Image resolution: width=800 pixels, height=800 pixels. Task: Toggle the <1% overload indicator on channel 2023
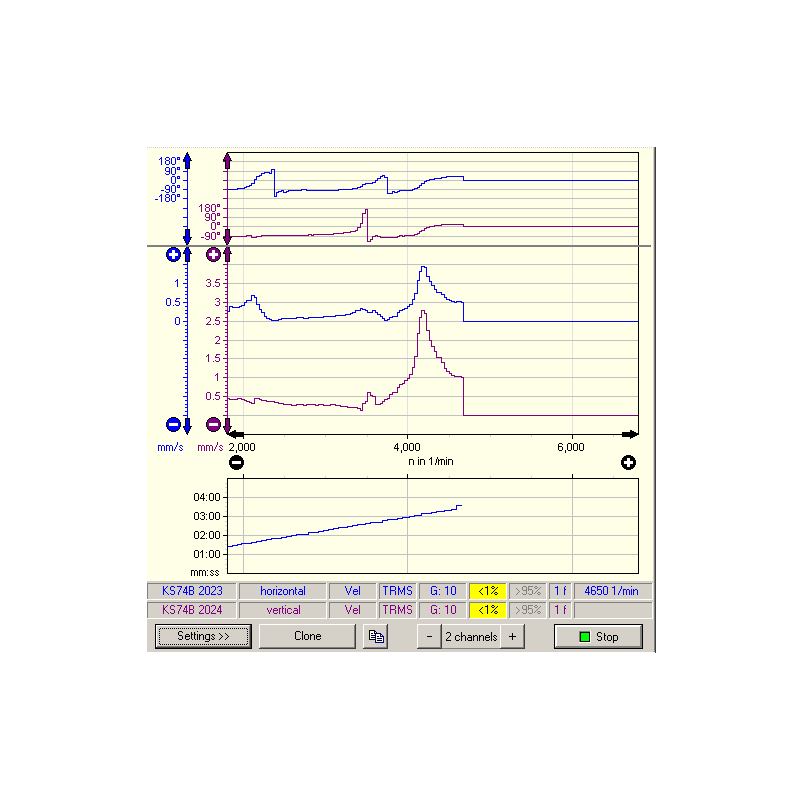tap(487, 591)
